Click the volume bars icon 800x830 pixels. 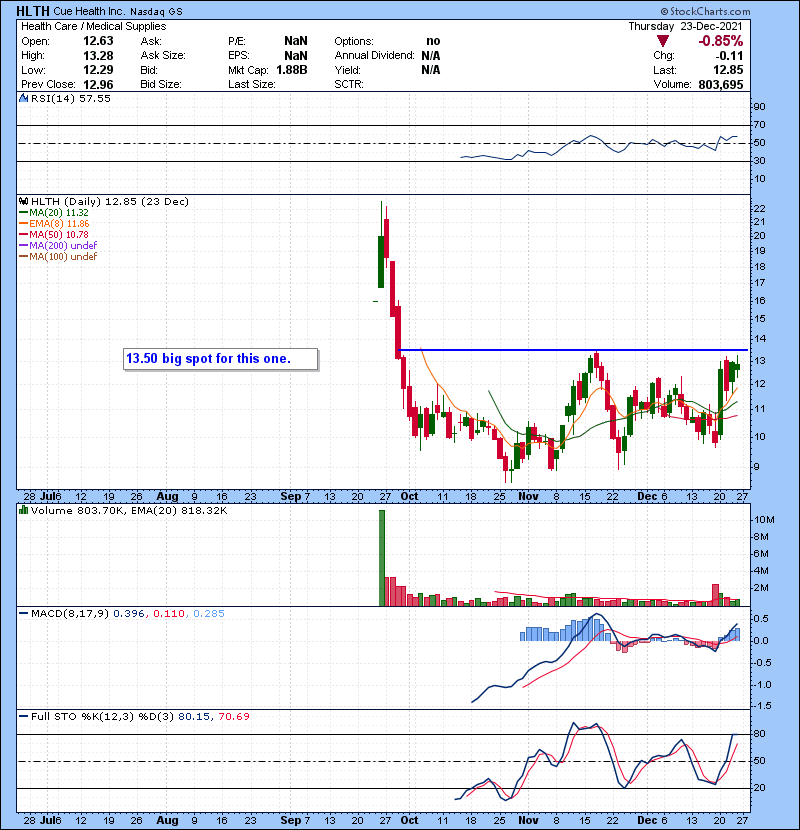23,510
